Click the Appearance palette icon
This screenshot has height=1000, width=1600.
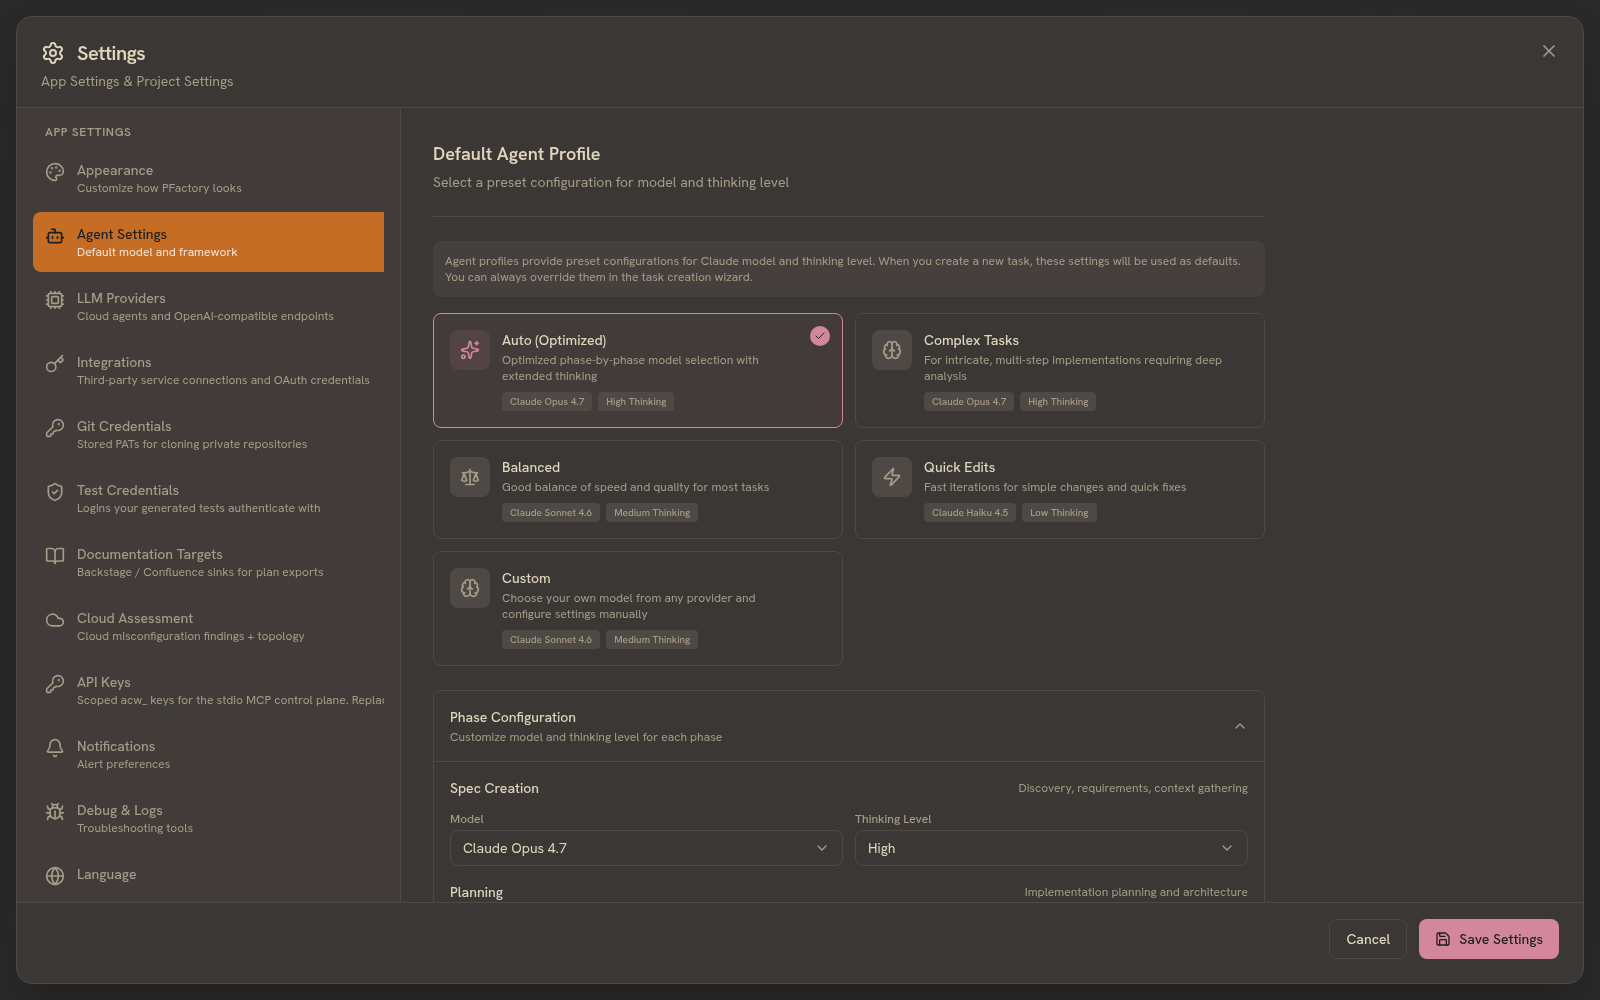(55, 172)
